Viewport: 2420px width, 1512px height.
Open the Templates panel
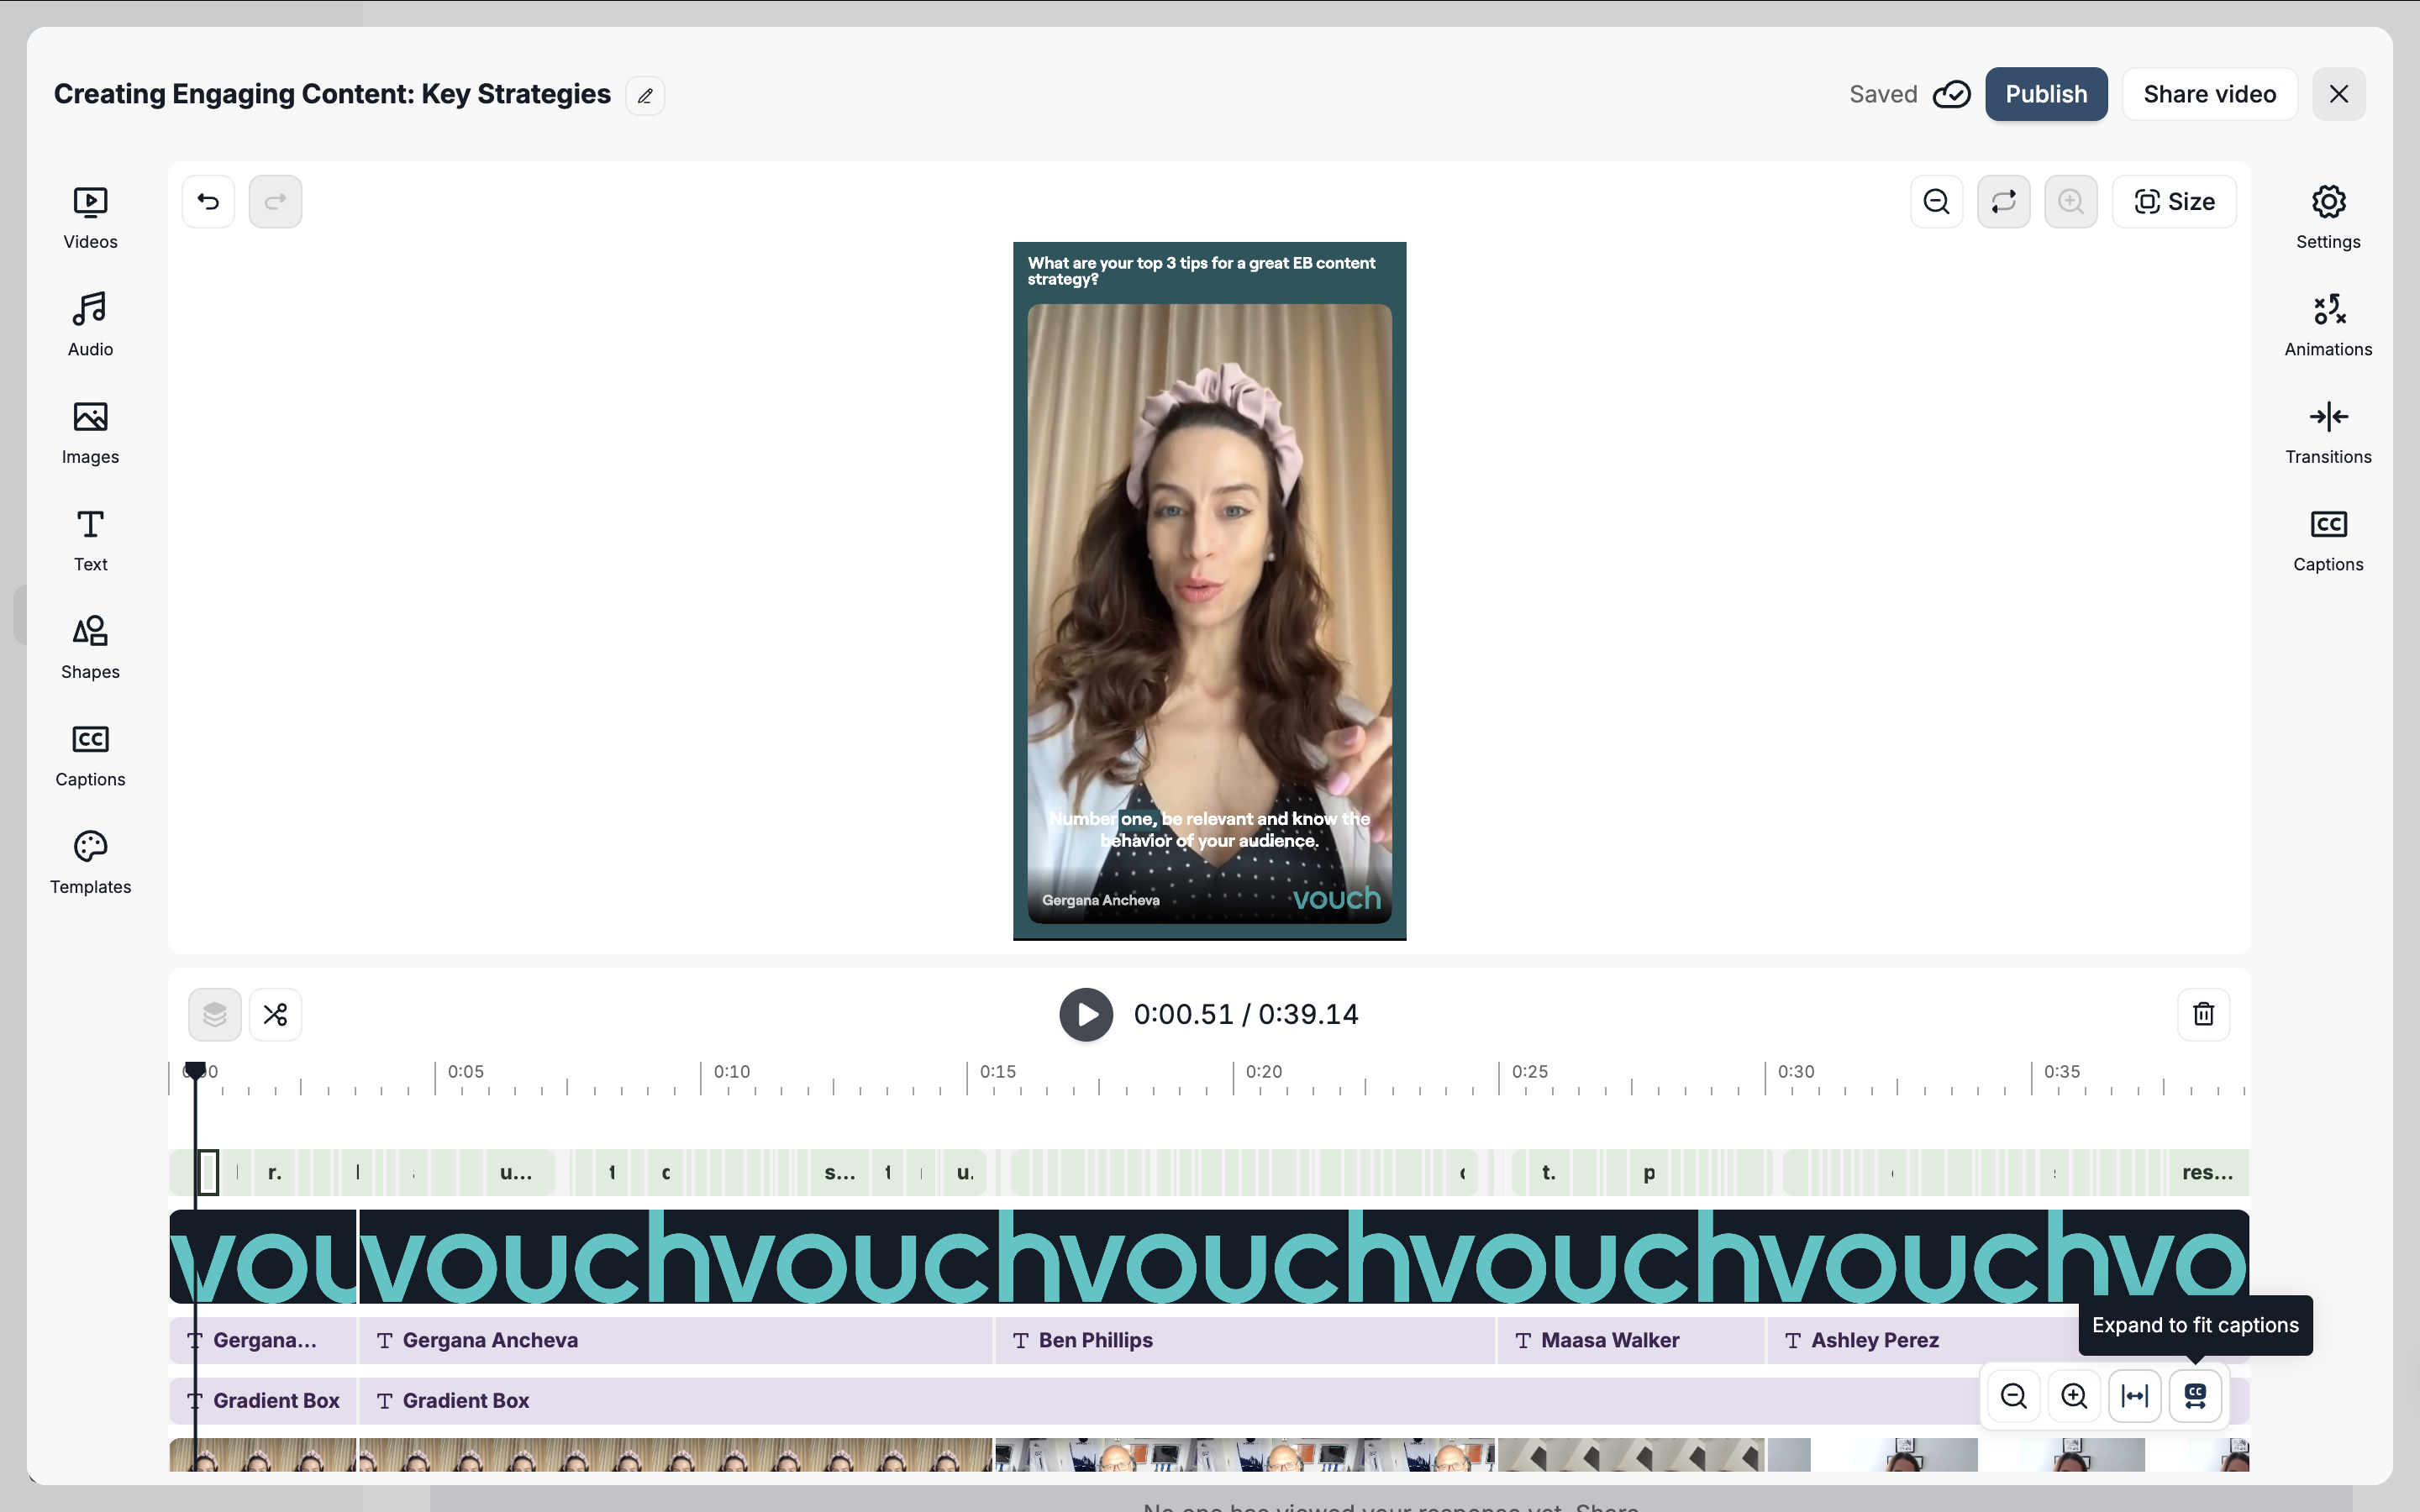pos(90,862)
